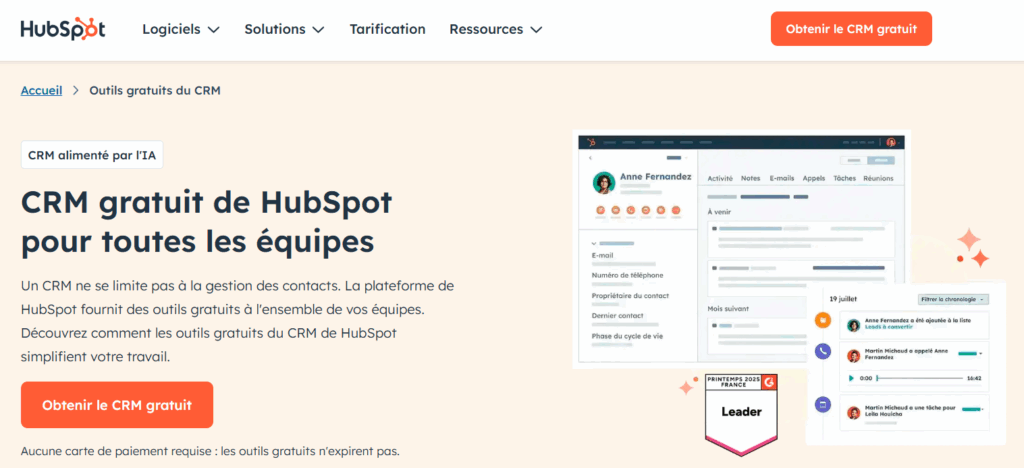Open the Filtrer la chronologie dropdown
The width and height of the screenshot is (1024, 468).
(953, 300)
